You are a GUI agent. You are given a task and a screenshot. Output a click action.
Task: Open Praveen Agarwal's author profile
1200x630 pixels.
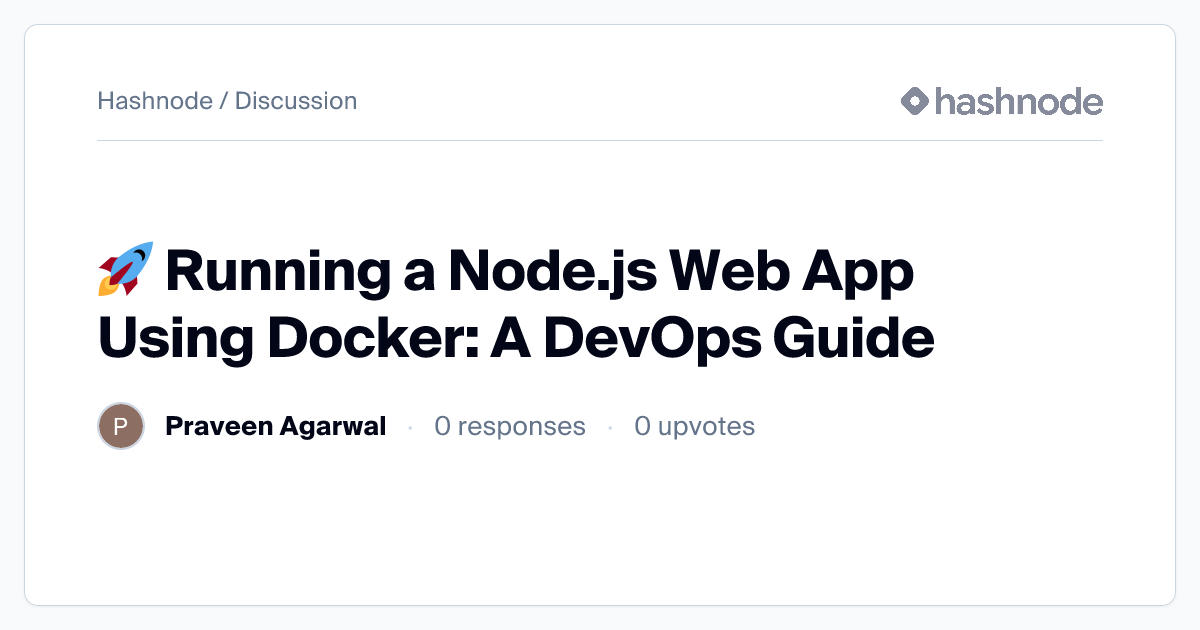click(275, 427)
